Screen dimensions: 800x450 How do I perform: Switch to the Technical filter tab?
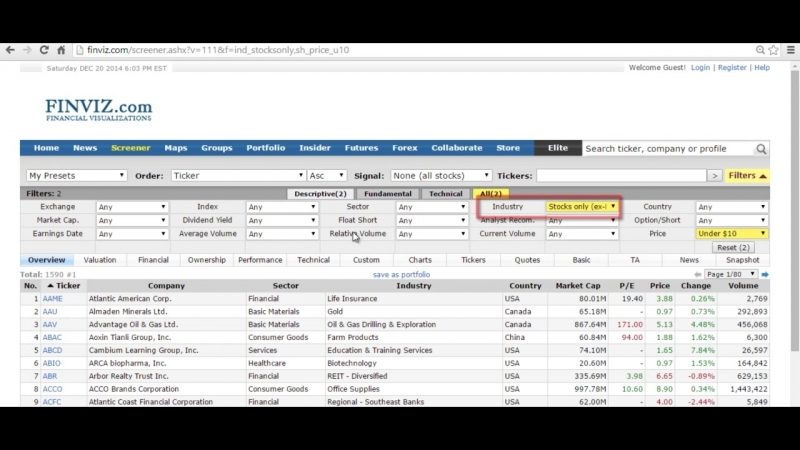tap(445, 194)
